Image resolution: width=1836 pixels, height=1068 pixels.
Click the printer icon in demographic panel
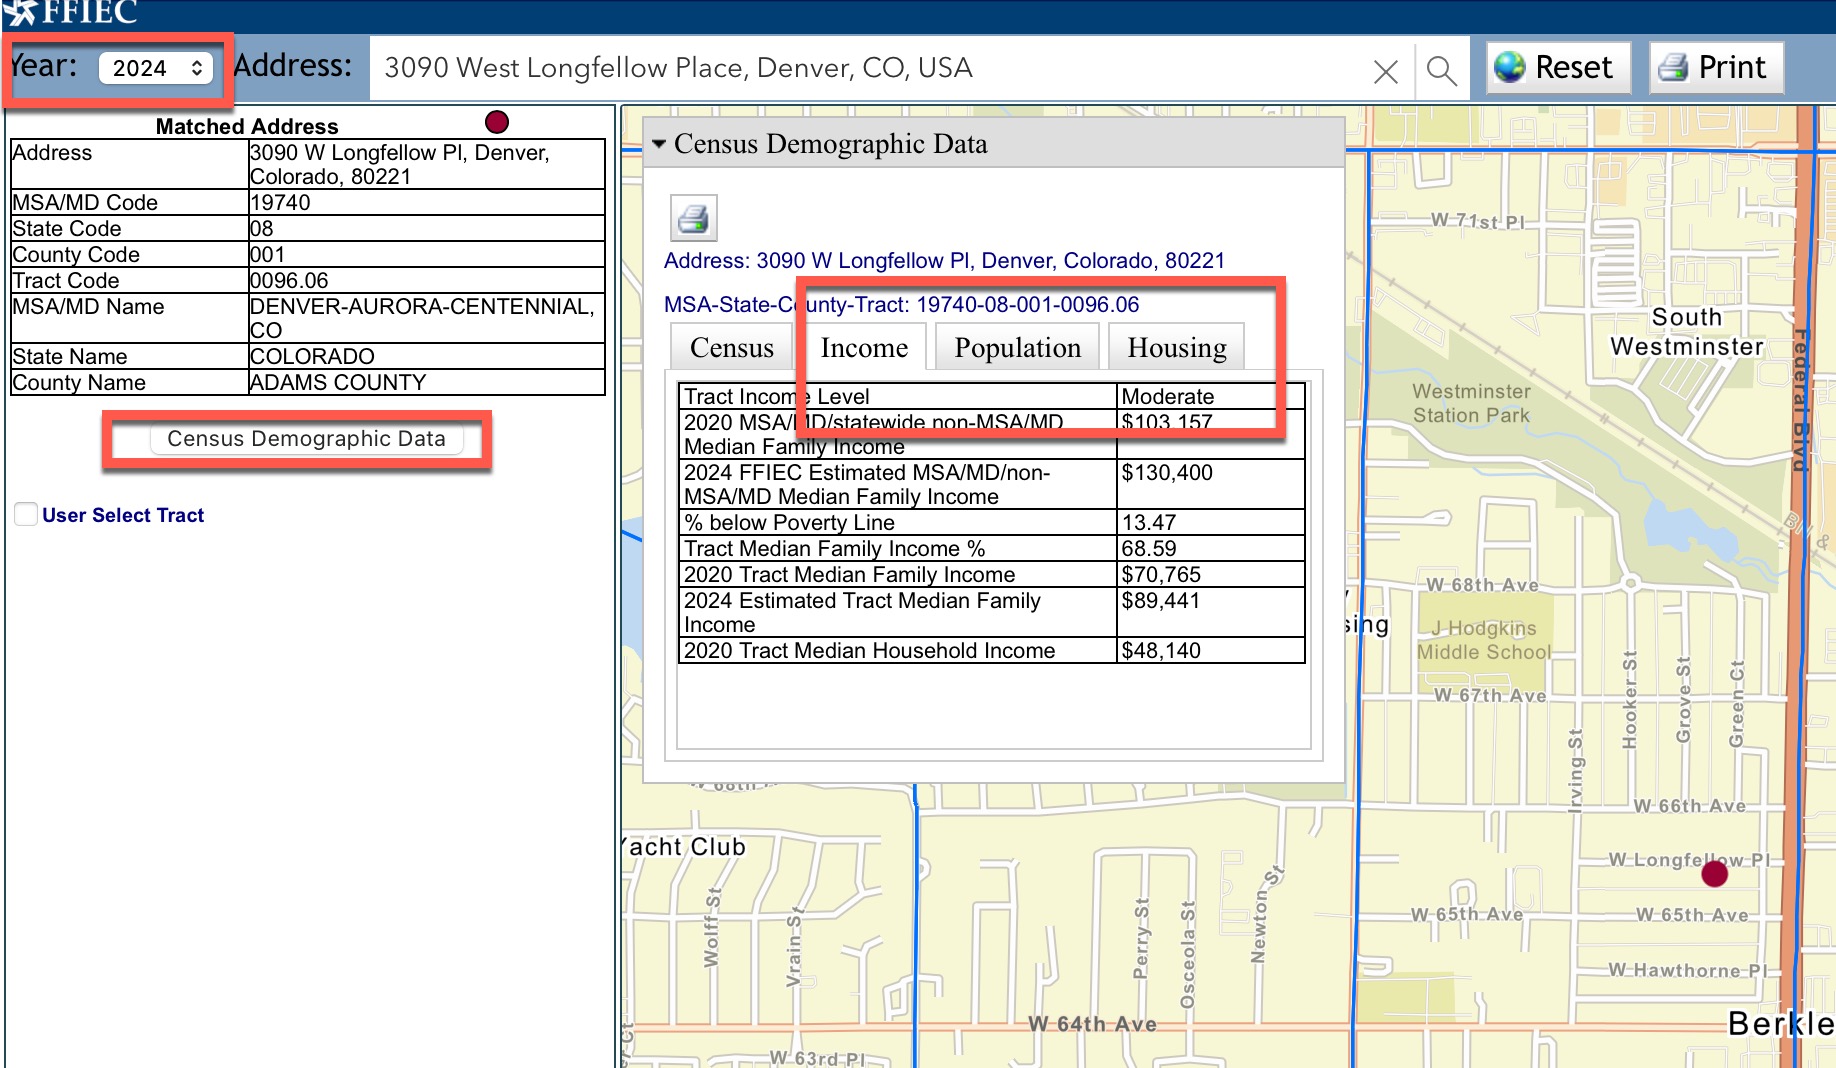click(x=693, y=218)
